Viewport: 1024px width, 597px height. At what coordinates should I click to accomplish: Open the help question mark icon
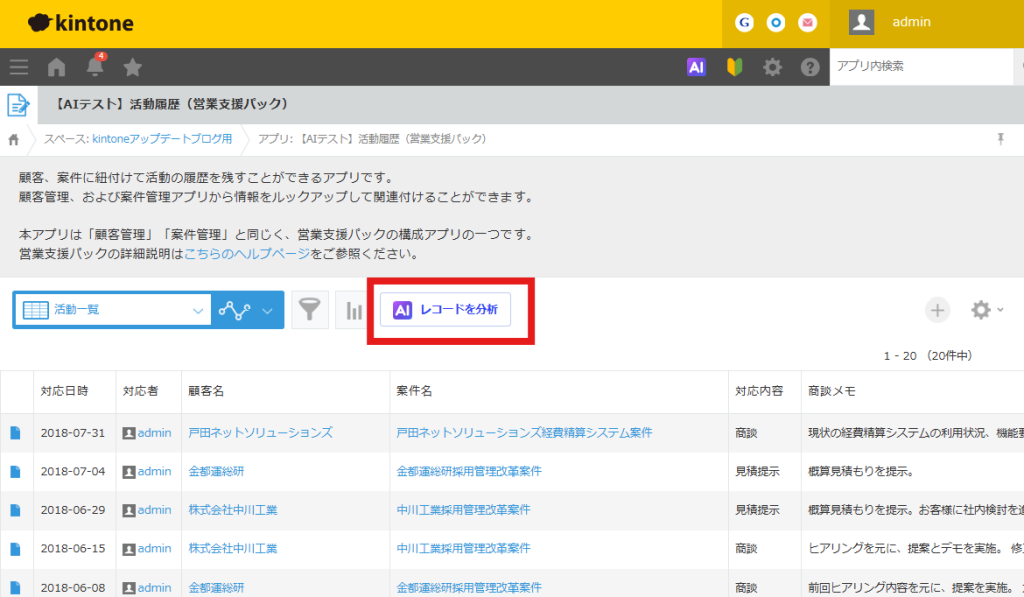(810, 67)
